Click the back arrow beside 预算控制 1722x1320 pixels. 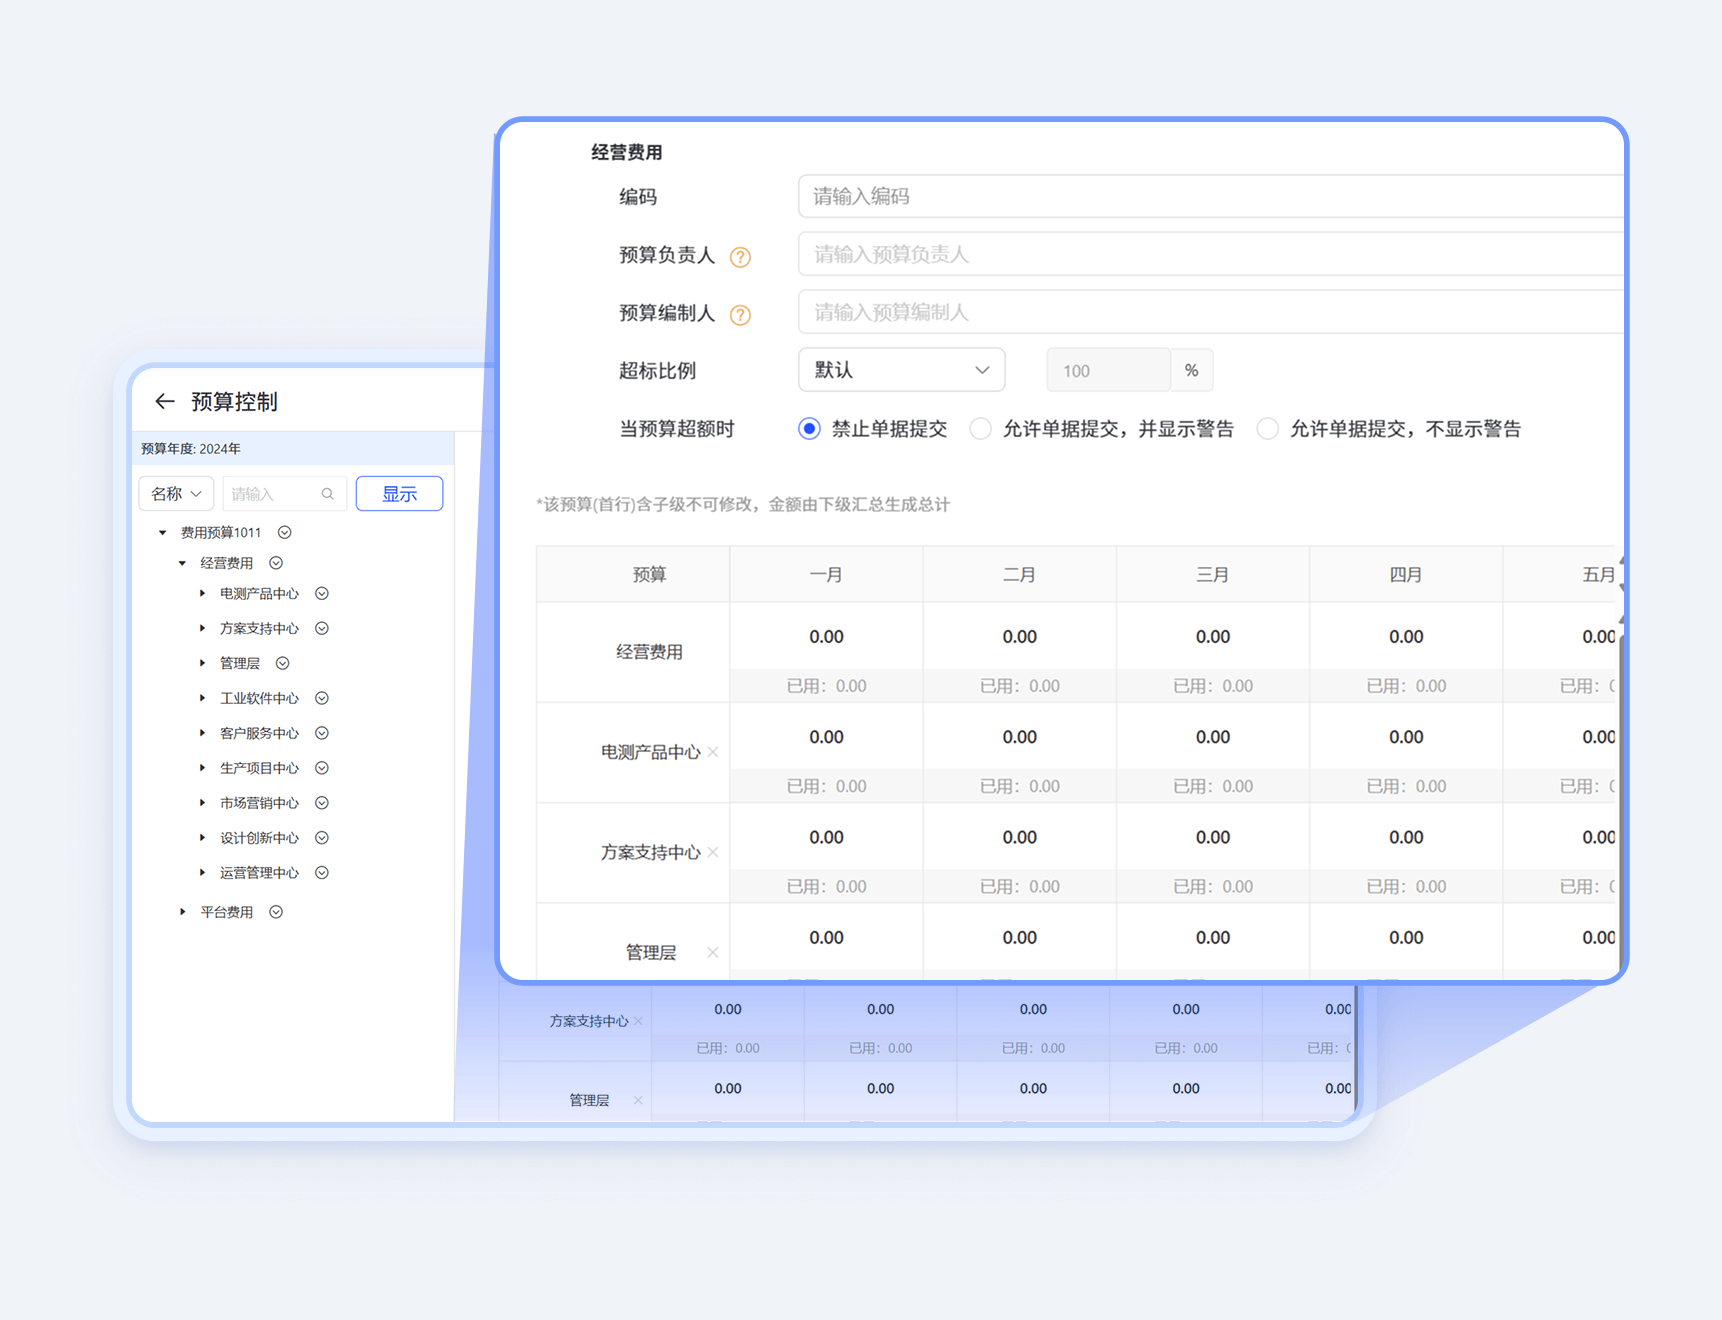coord(165,402)
